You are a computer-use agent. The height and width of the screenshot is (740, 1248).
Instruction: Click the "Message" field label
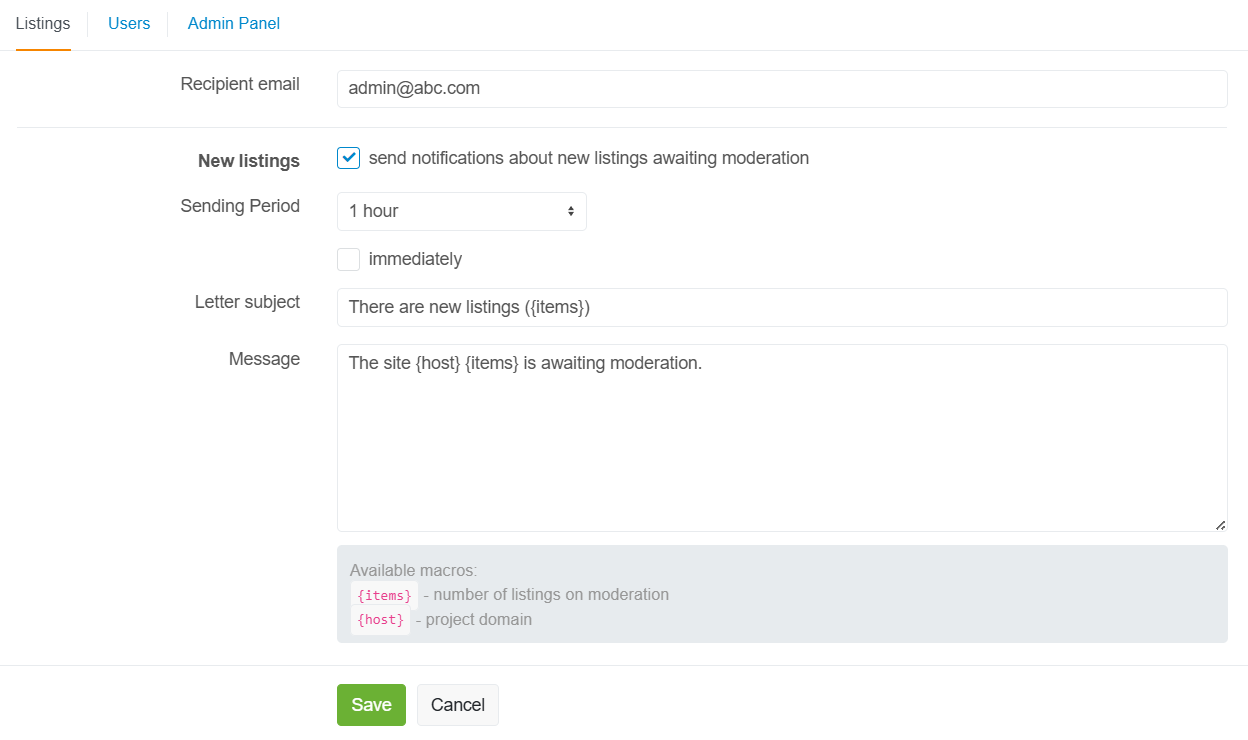pos(264,359)
